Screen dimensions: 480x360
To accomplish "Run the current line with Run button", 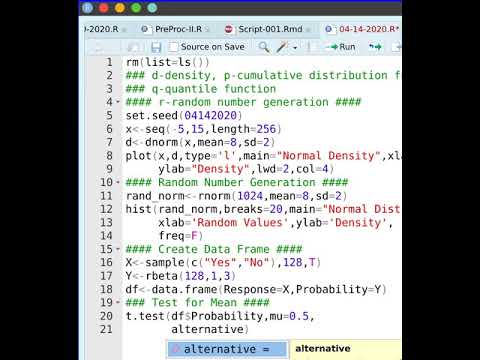I will point(341,47).
